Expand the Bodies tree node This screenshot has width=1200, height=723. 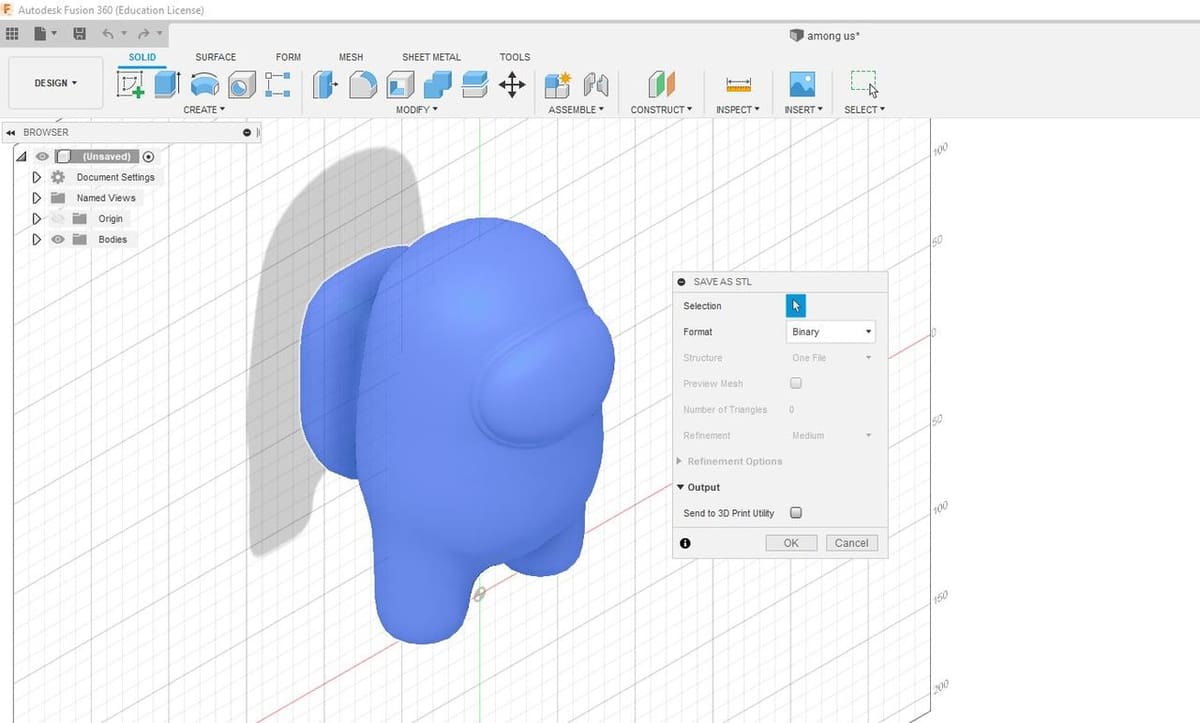(37, 240)
